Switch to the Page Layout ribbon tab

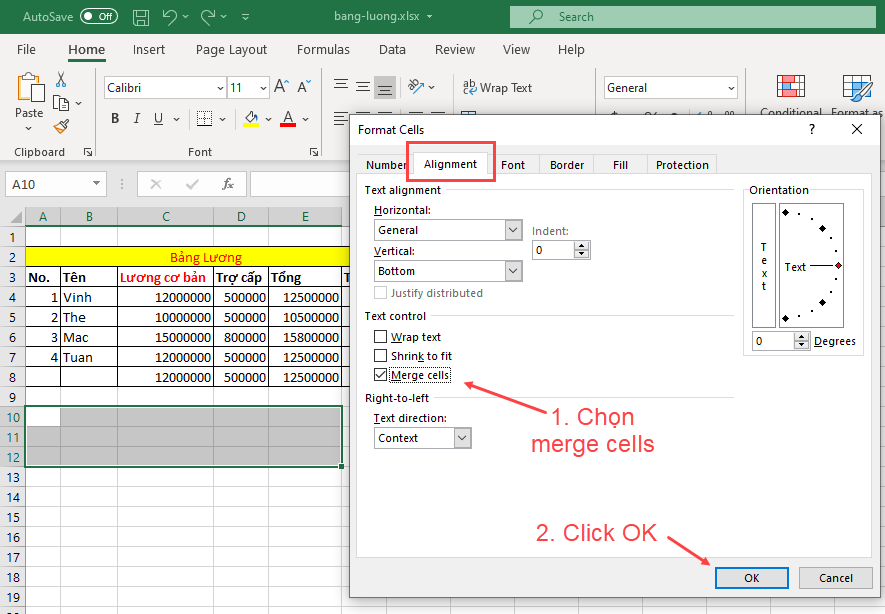[231, 50]
